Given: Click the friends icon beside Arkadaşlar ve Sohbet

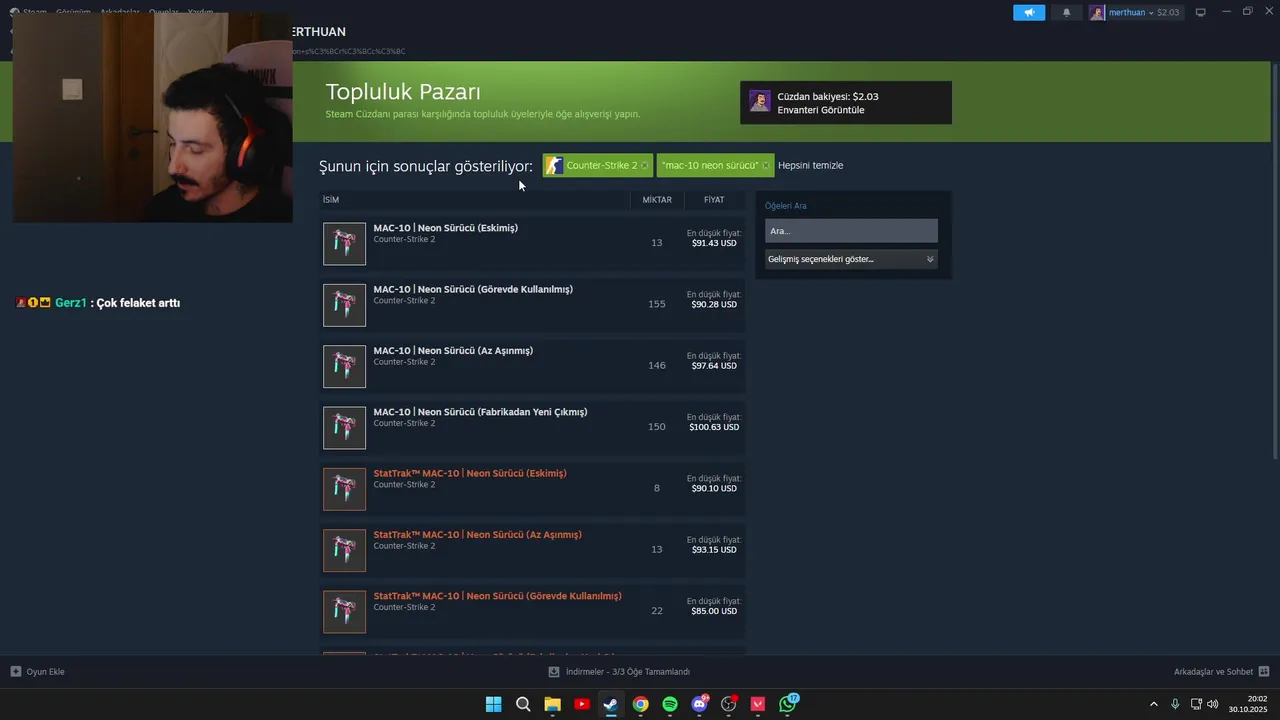Looking at the screenshot, I should [1264, 672].
